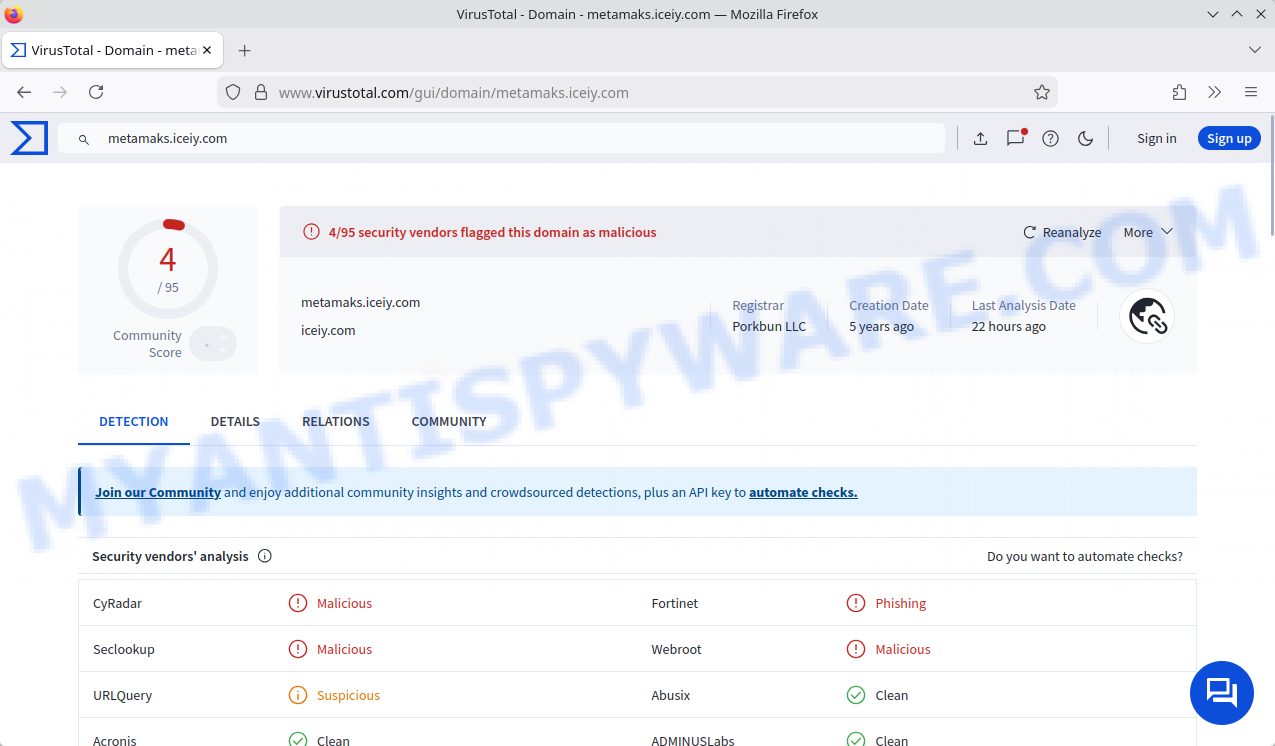This screenshot has height=746, width=1275.
Task: Open the Firefox hamburger application menu
Action: coord(1250,92)
